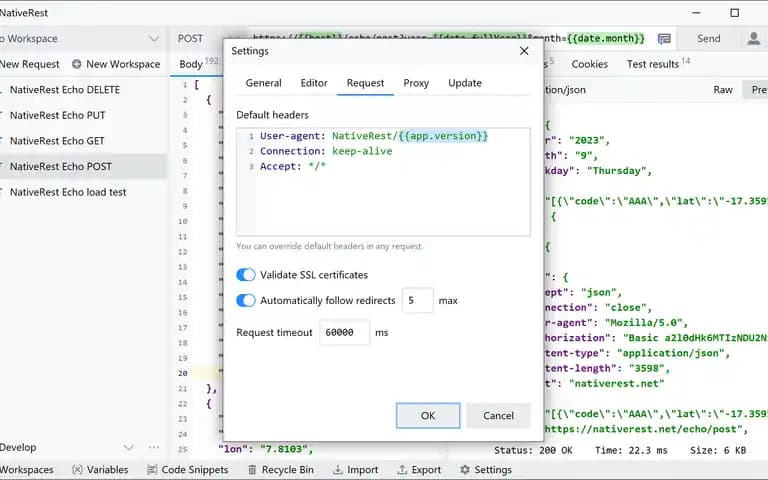The width and height of the screenshot is (768, 480).
Task: Click the Status: 200 OK text
Action: (x=533, y=450)
